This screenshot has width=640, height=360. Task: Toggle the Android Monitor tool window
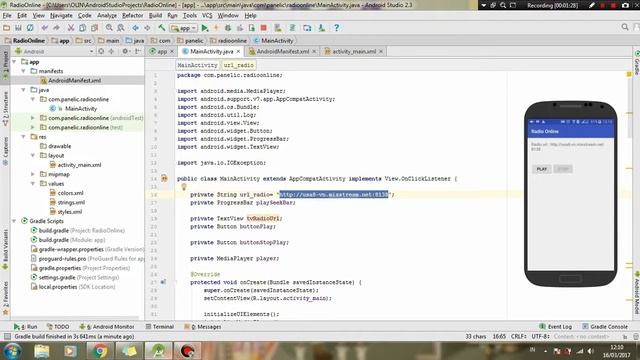point(107,327)
